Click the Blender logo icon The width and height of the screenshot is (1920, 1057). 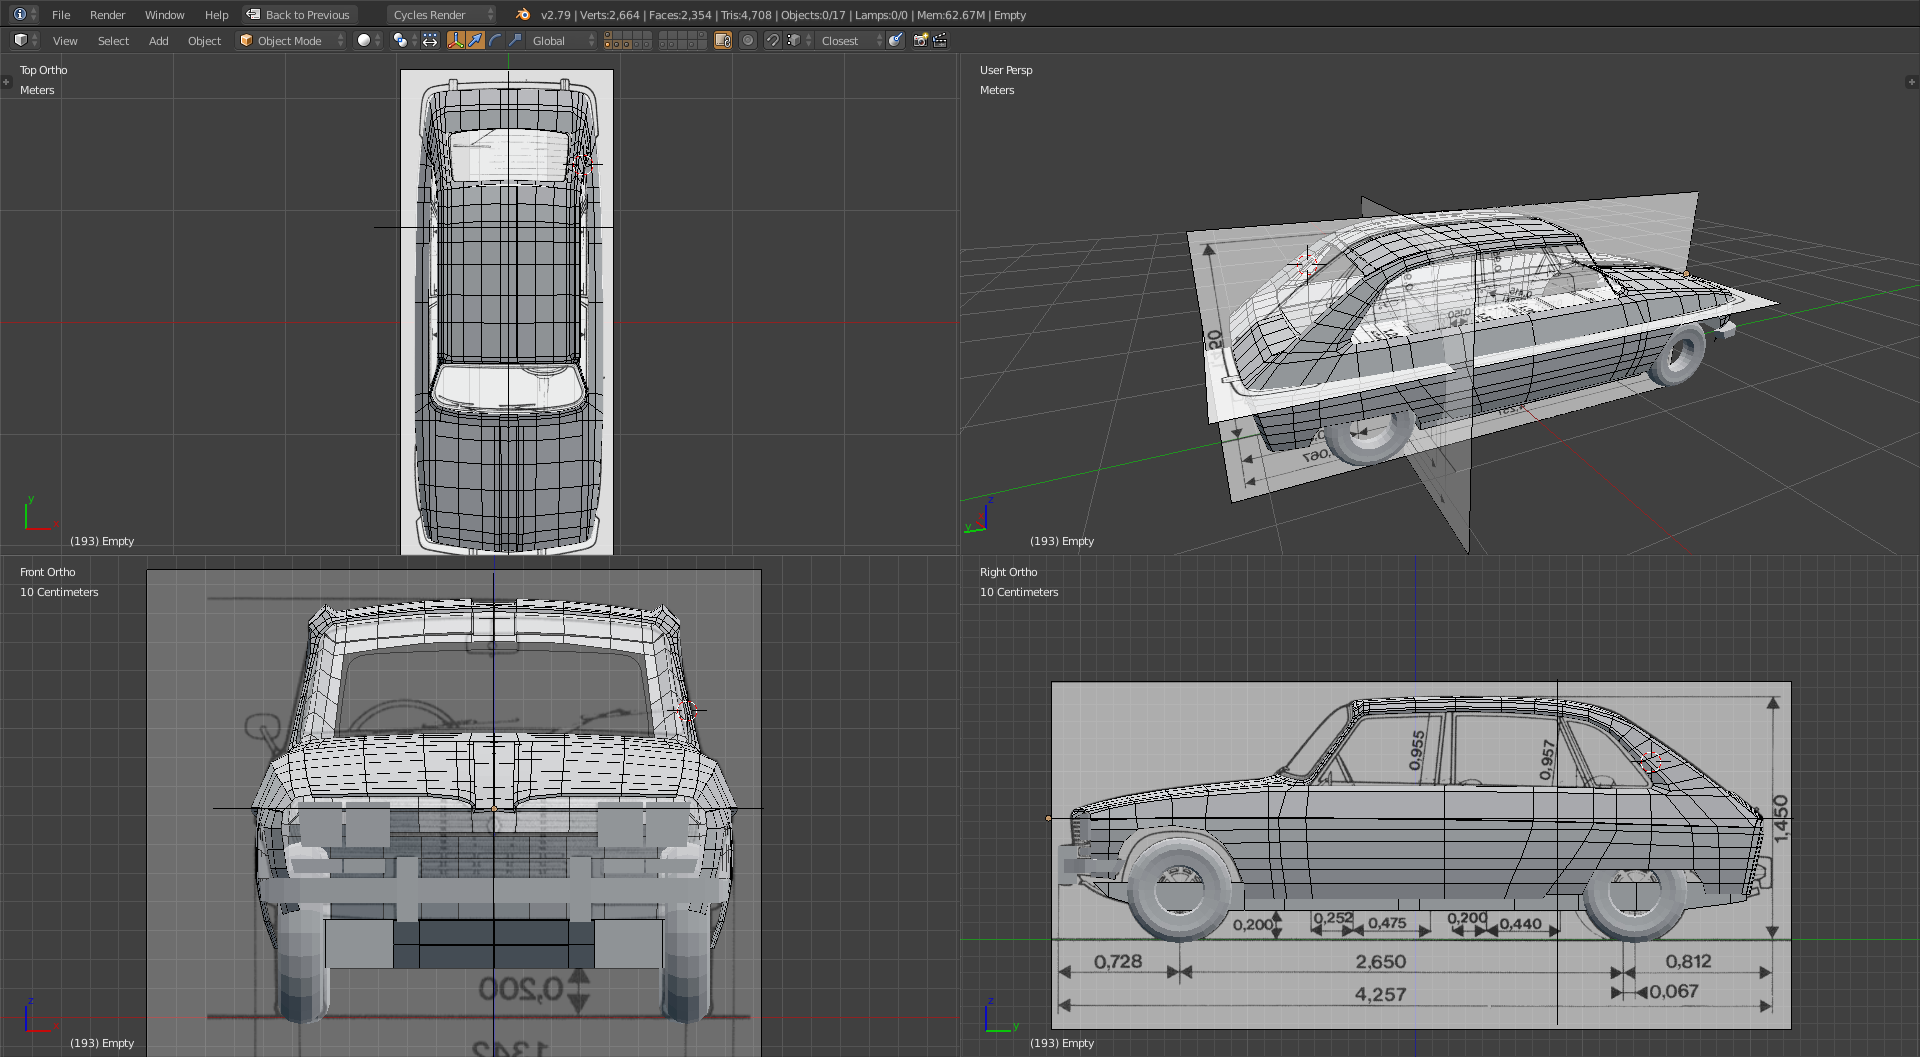tap(523, 14)
